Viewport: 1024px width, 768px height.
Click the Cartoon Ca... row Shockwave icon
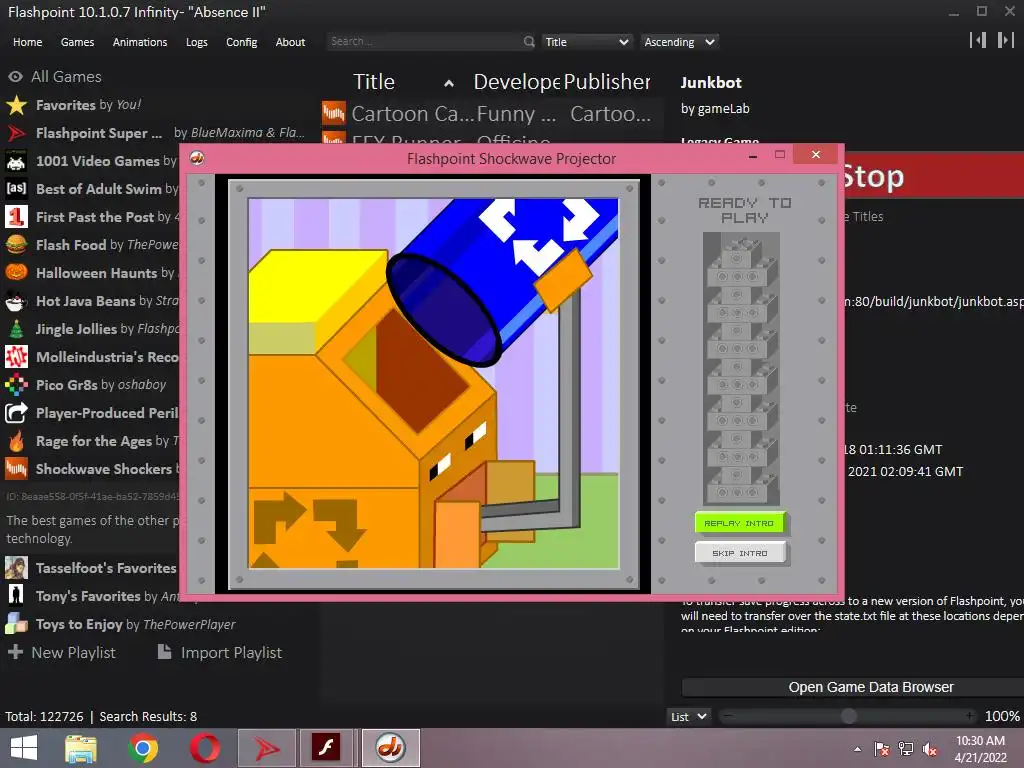click(334, 113)
